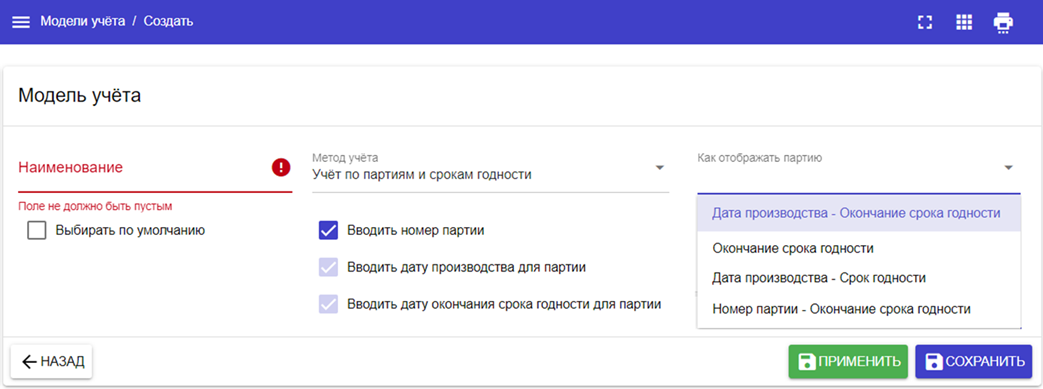The width and height of the screenshot is (1043, 389).
Task: Pick Номер партии - Окончание срока годности
Action: pos(859,309)
